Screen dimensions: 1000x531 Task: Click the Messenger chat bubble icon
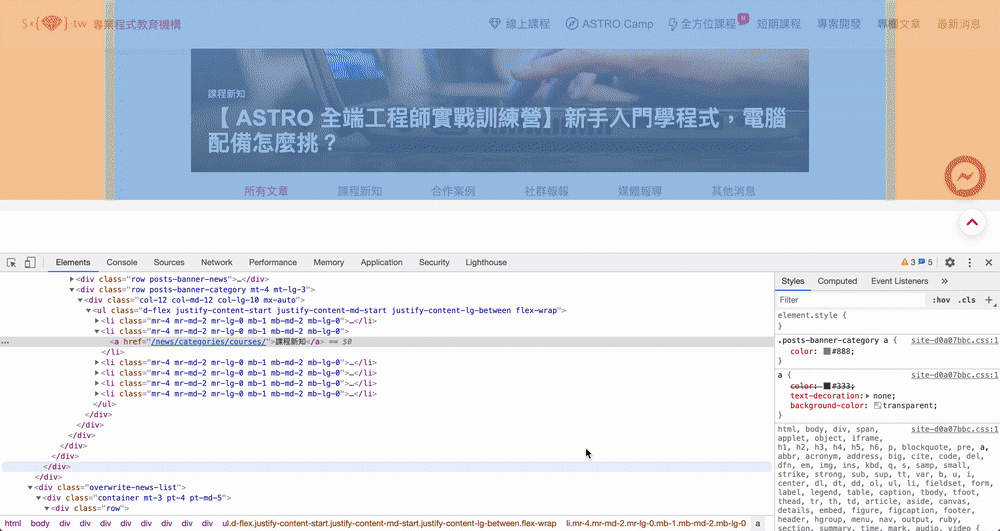965,176
